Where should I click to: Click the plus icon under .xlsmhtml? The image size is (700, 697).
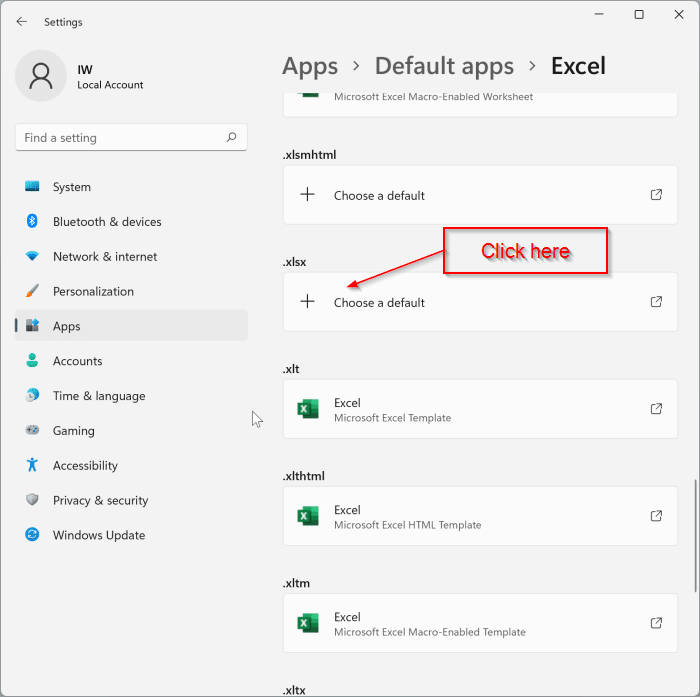point(307,195)
